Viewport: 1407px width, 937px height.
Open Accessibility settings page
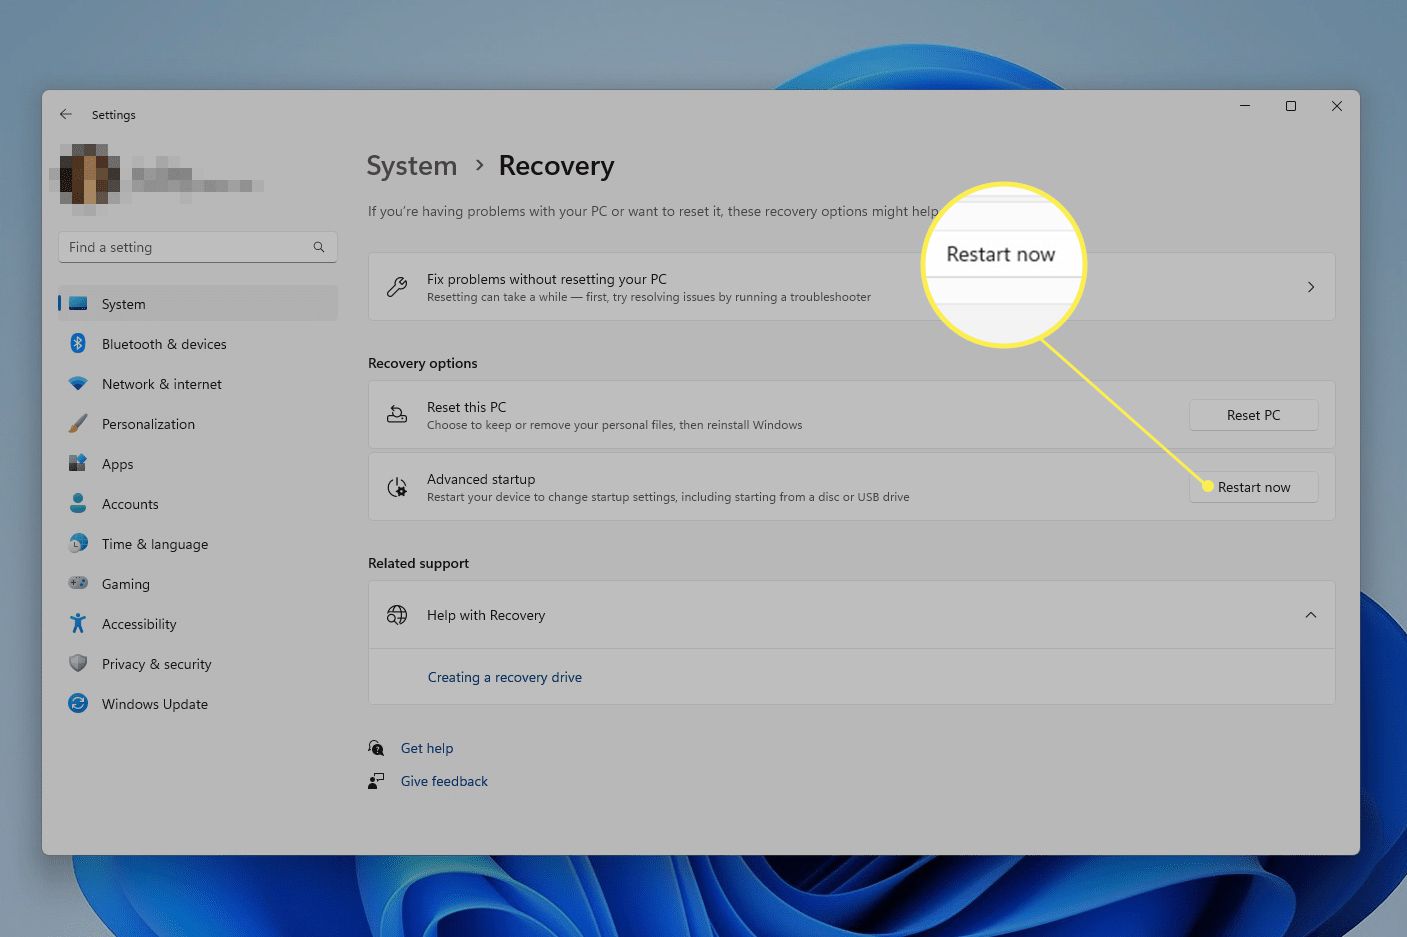(198, 624)
